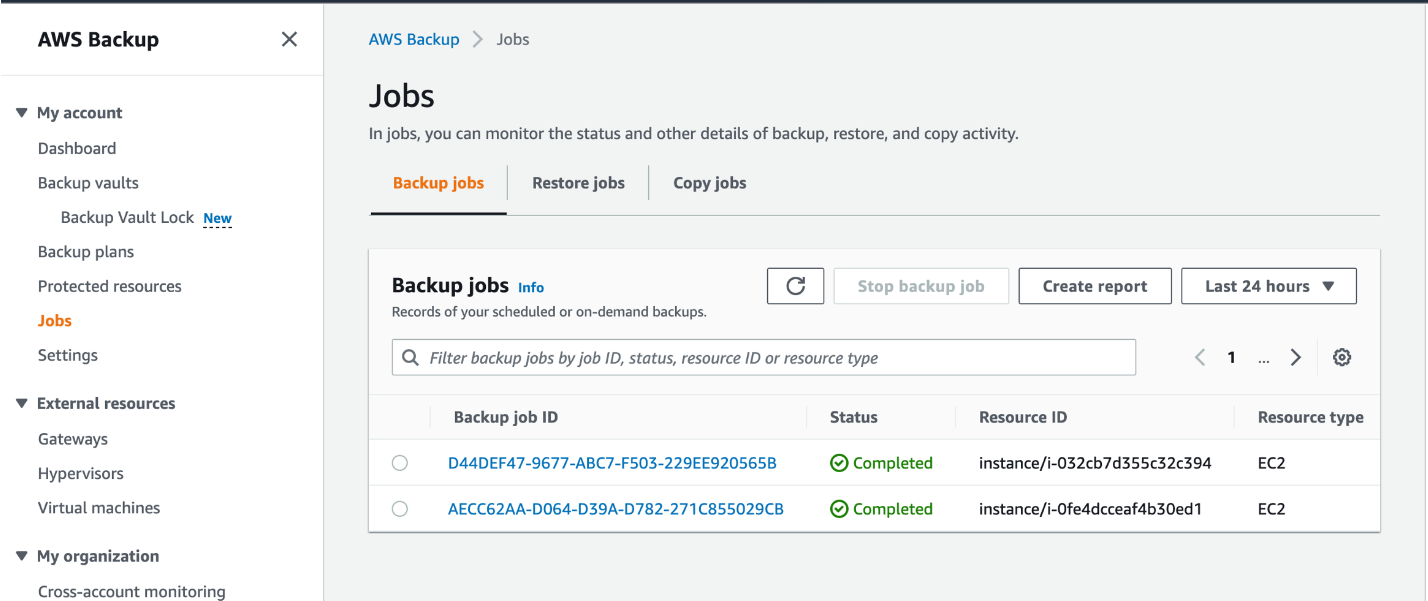Open Backup plans in sidebar
Screen dimensions: 1428x601
click(86, 252)
